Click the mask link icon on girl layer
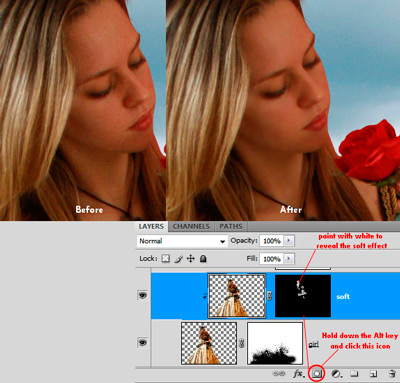 pyautogui.click(x=242, y=343)
